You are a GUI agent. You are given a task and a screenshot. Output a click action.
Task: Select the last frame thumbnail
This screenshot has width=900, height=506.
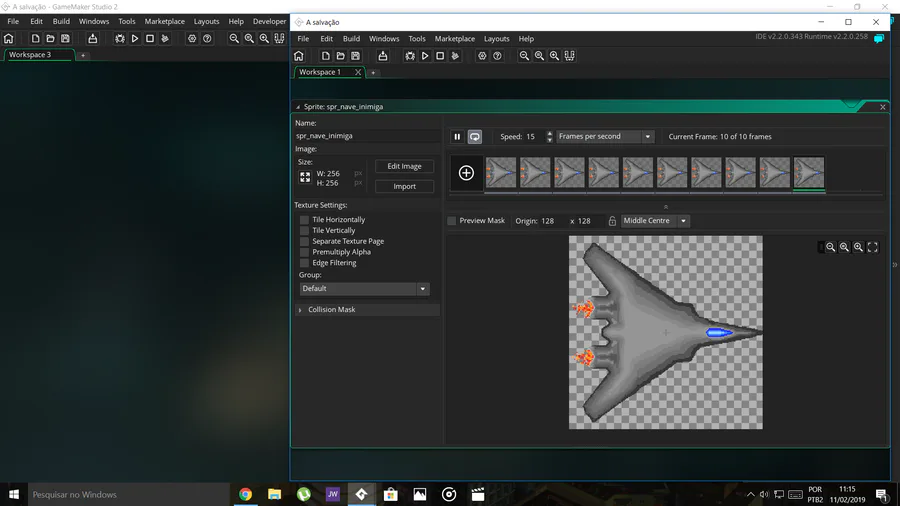(x=809, y=173)
